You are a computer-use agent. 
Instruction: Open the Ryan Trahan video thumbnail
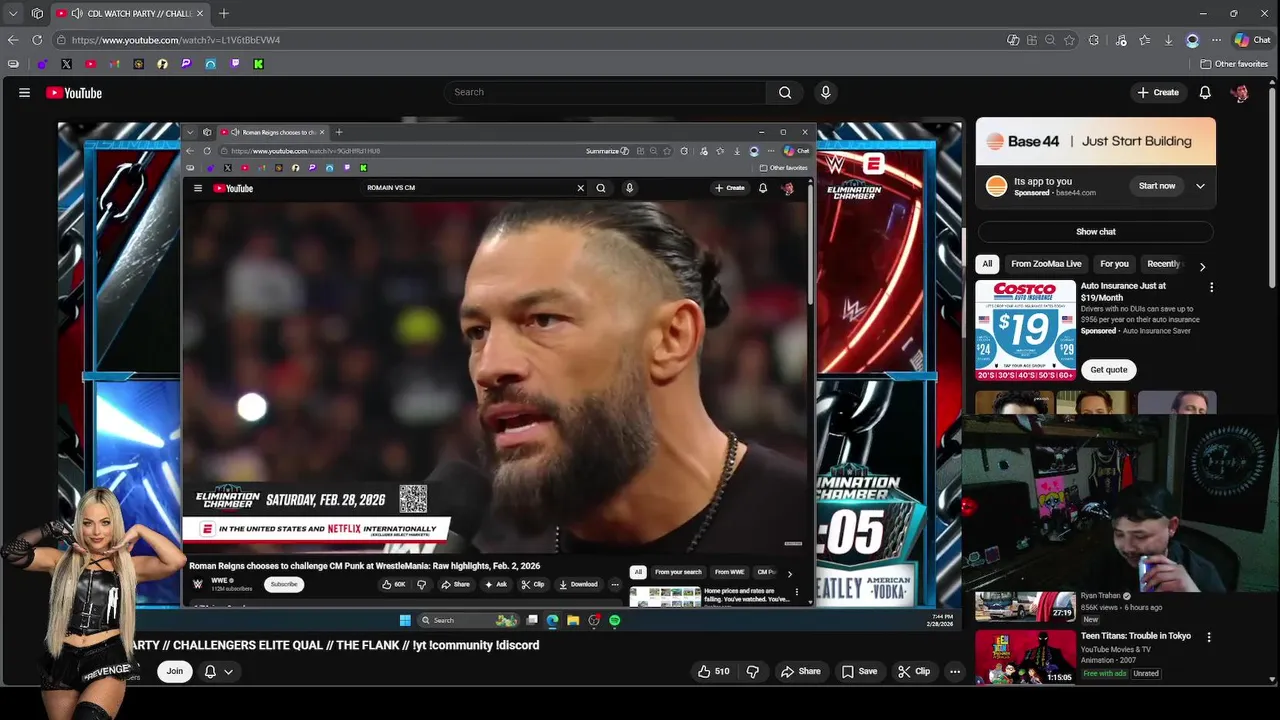[x=1025, y=606]
